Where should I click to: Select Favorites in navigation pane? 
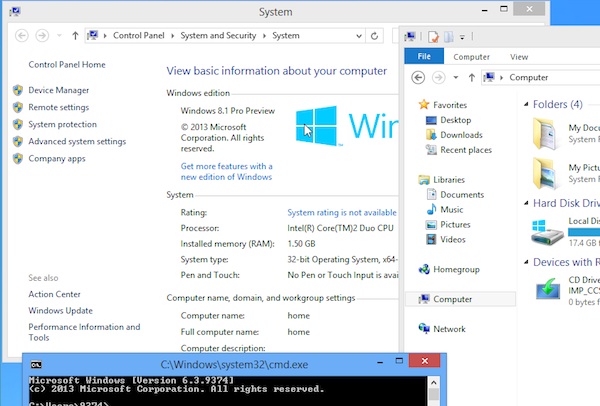[450, 105]
